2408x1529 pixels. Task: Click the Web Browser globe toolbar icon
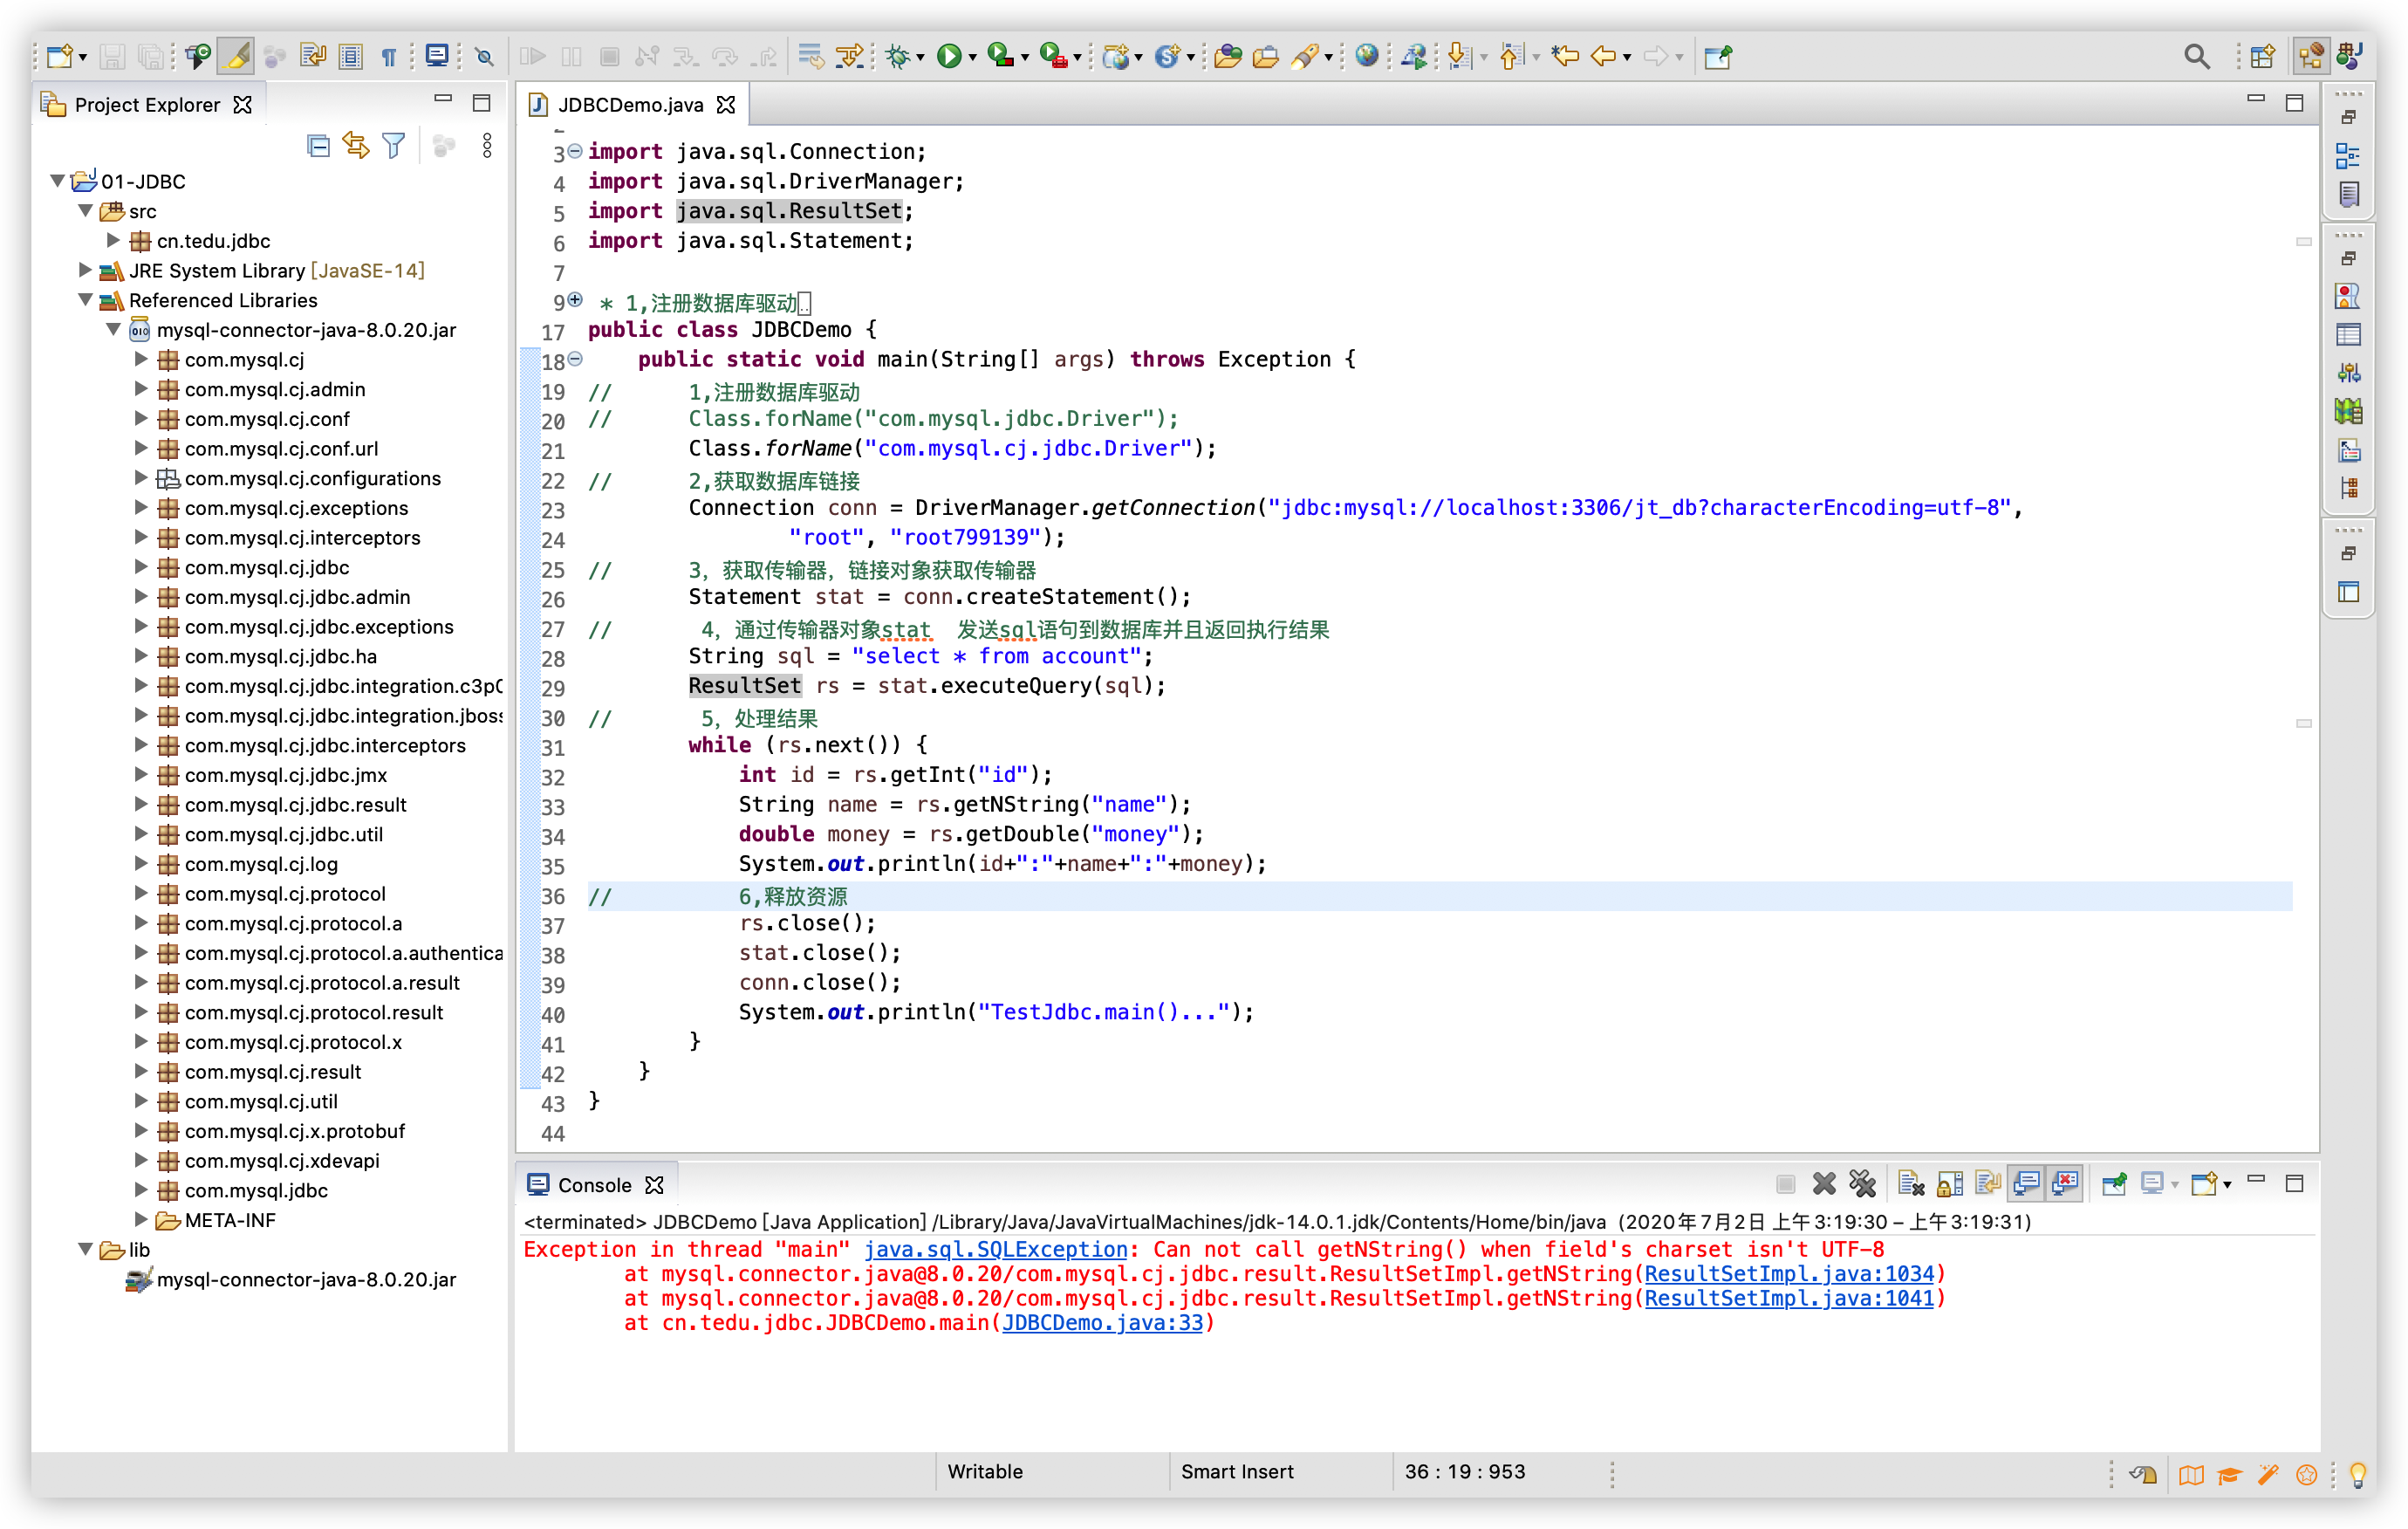tap(1366, 56)
